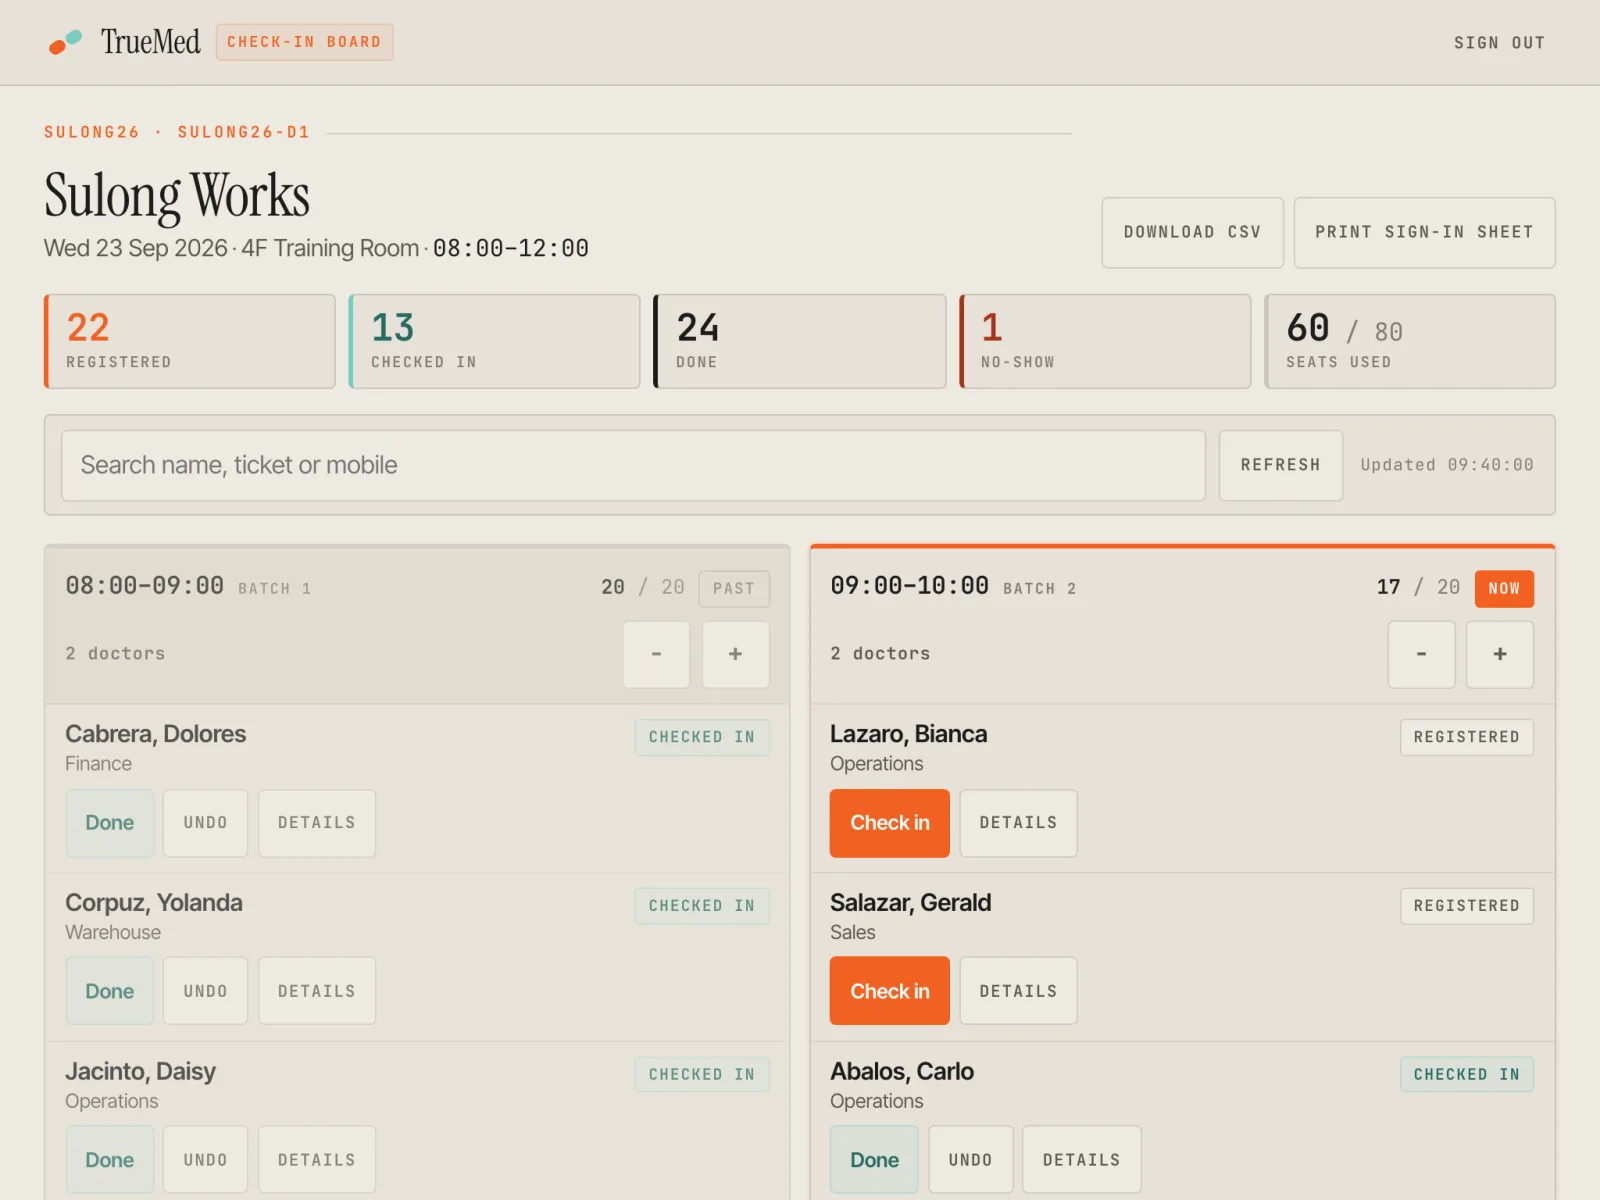This screenshot has width=1600, height=1200.
Task: Focus the name, ticket or mobile search field
Action: click(633, 465)
